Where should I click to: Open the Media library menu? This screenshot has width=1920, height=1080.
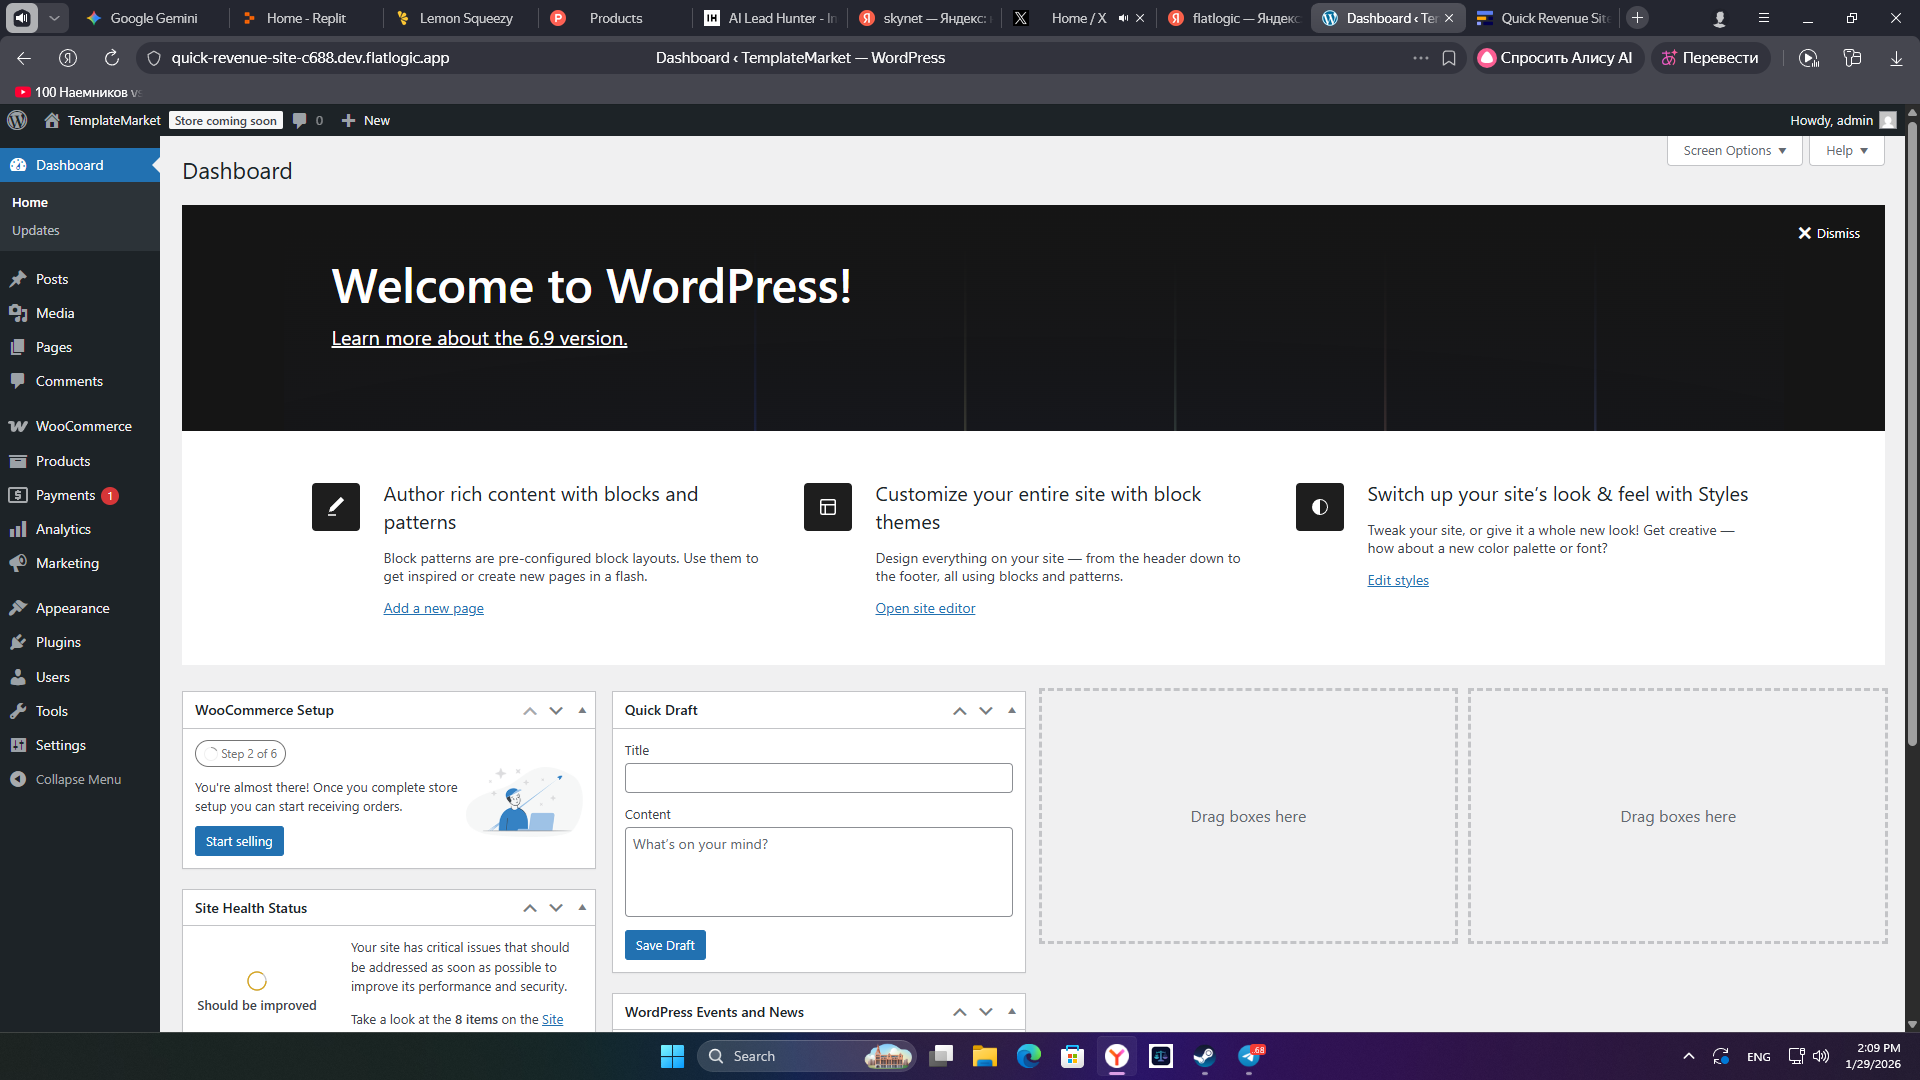[x=55, y=313]
